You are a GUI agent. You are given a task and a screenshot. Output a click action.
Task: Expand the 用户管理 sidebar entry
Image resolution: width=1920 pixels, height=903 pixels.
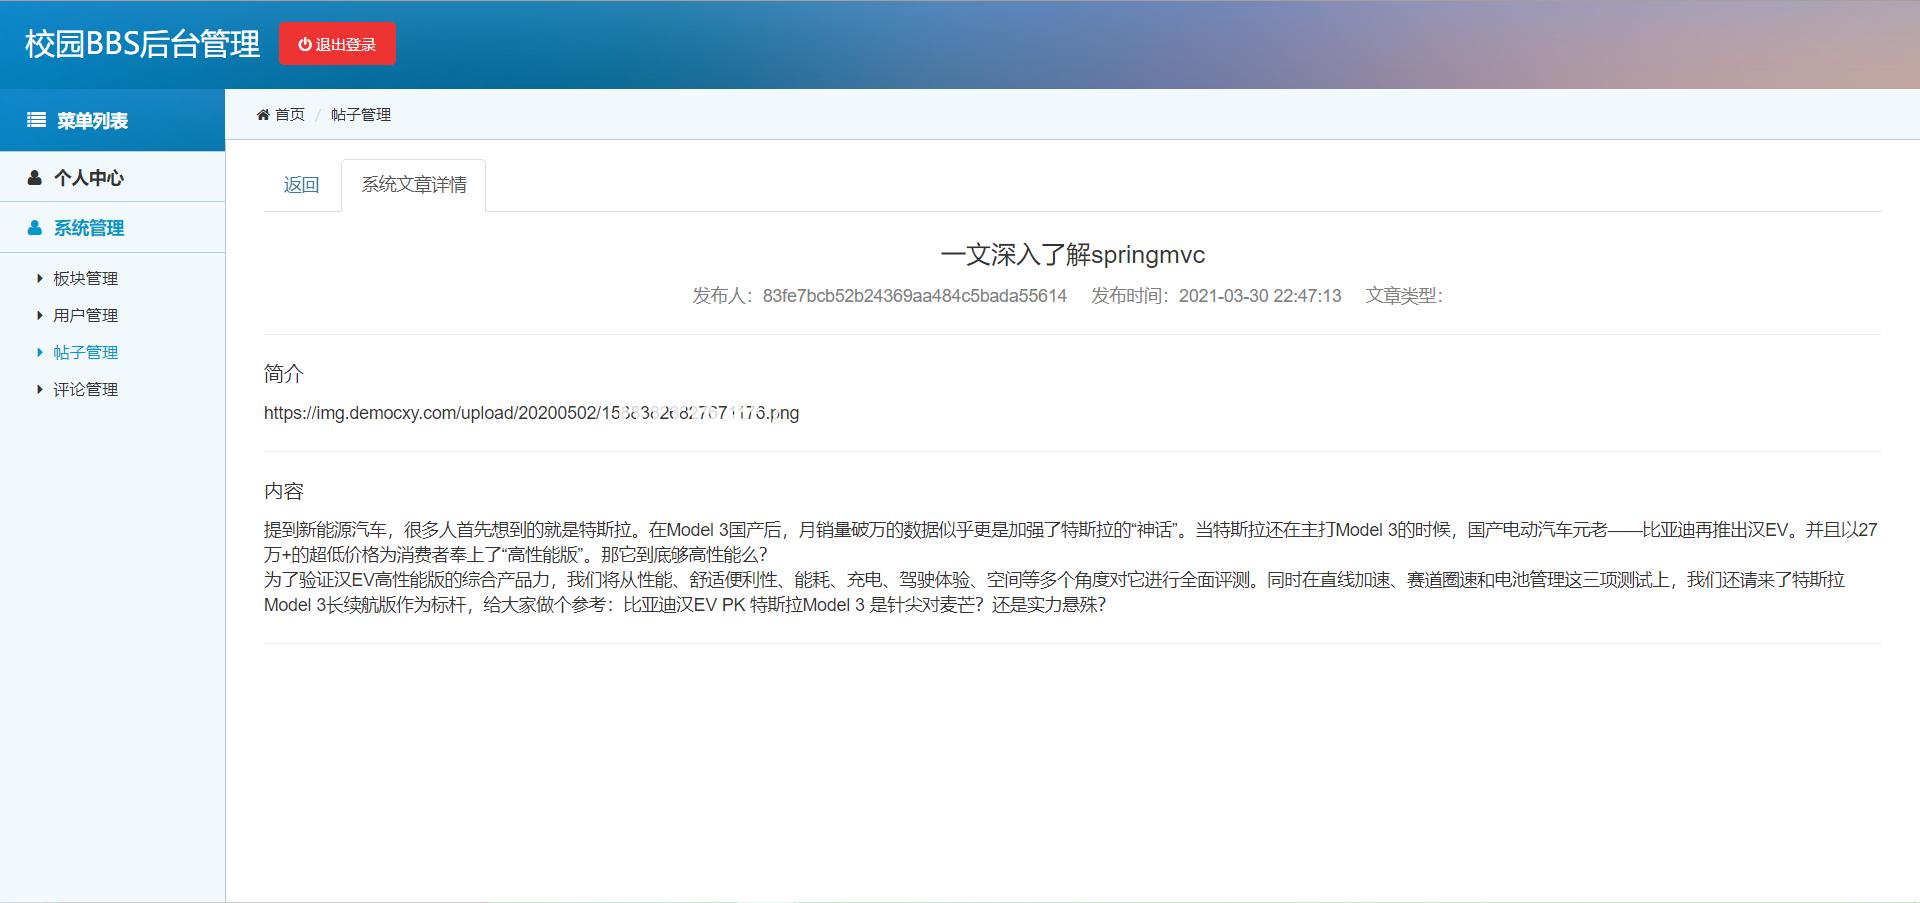click(x=85, y=315)
